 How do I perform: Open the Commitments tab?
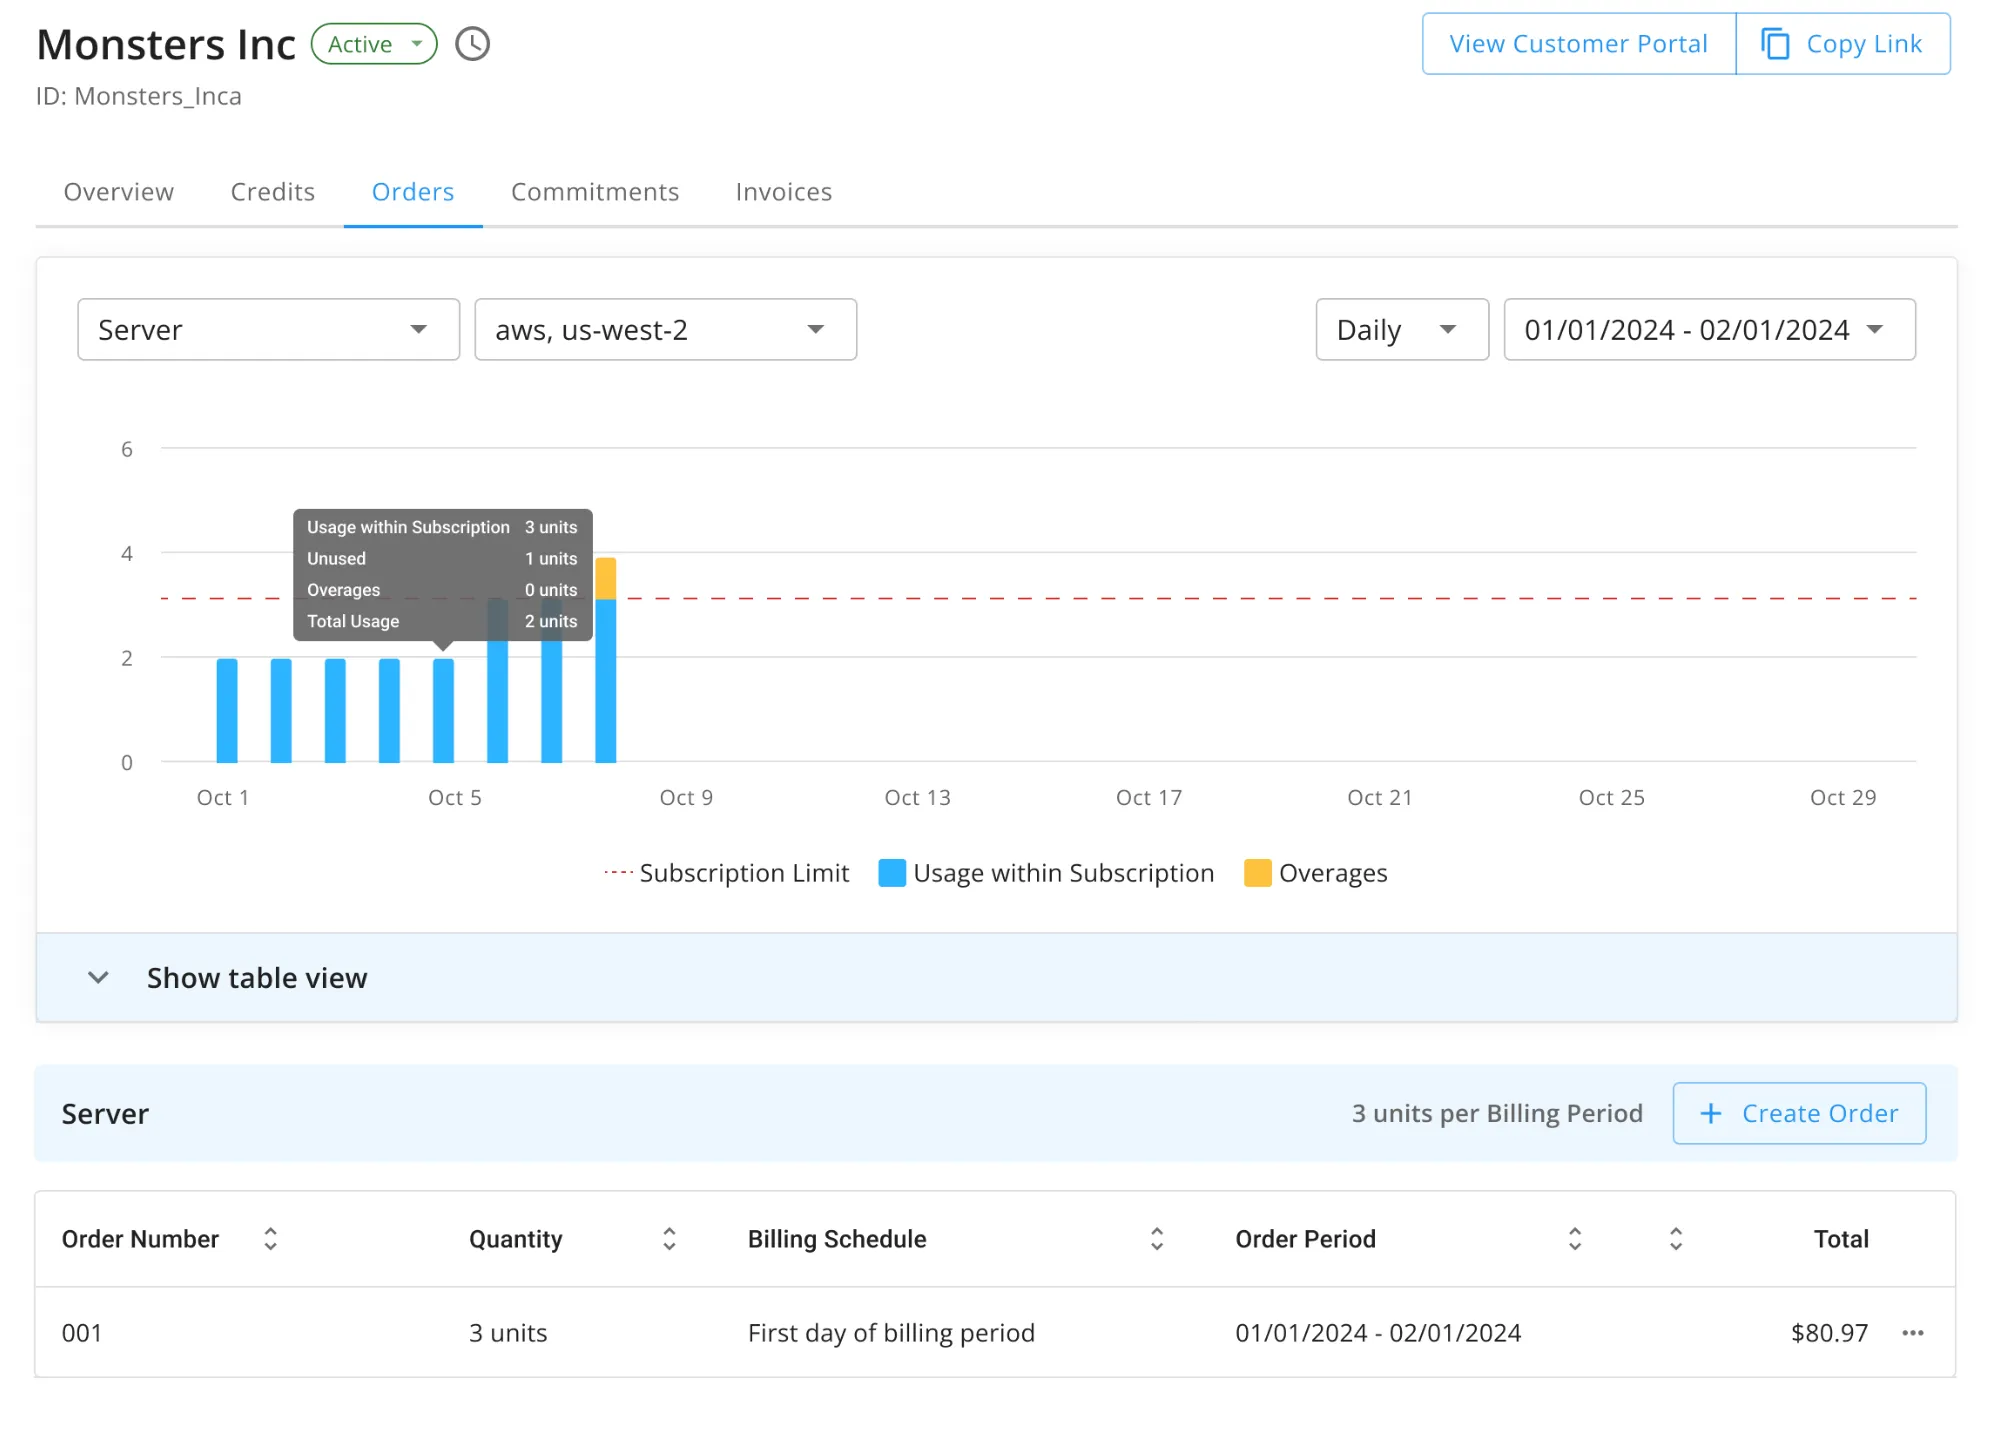tap(594, 191)
